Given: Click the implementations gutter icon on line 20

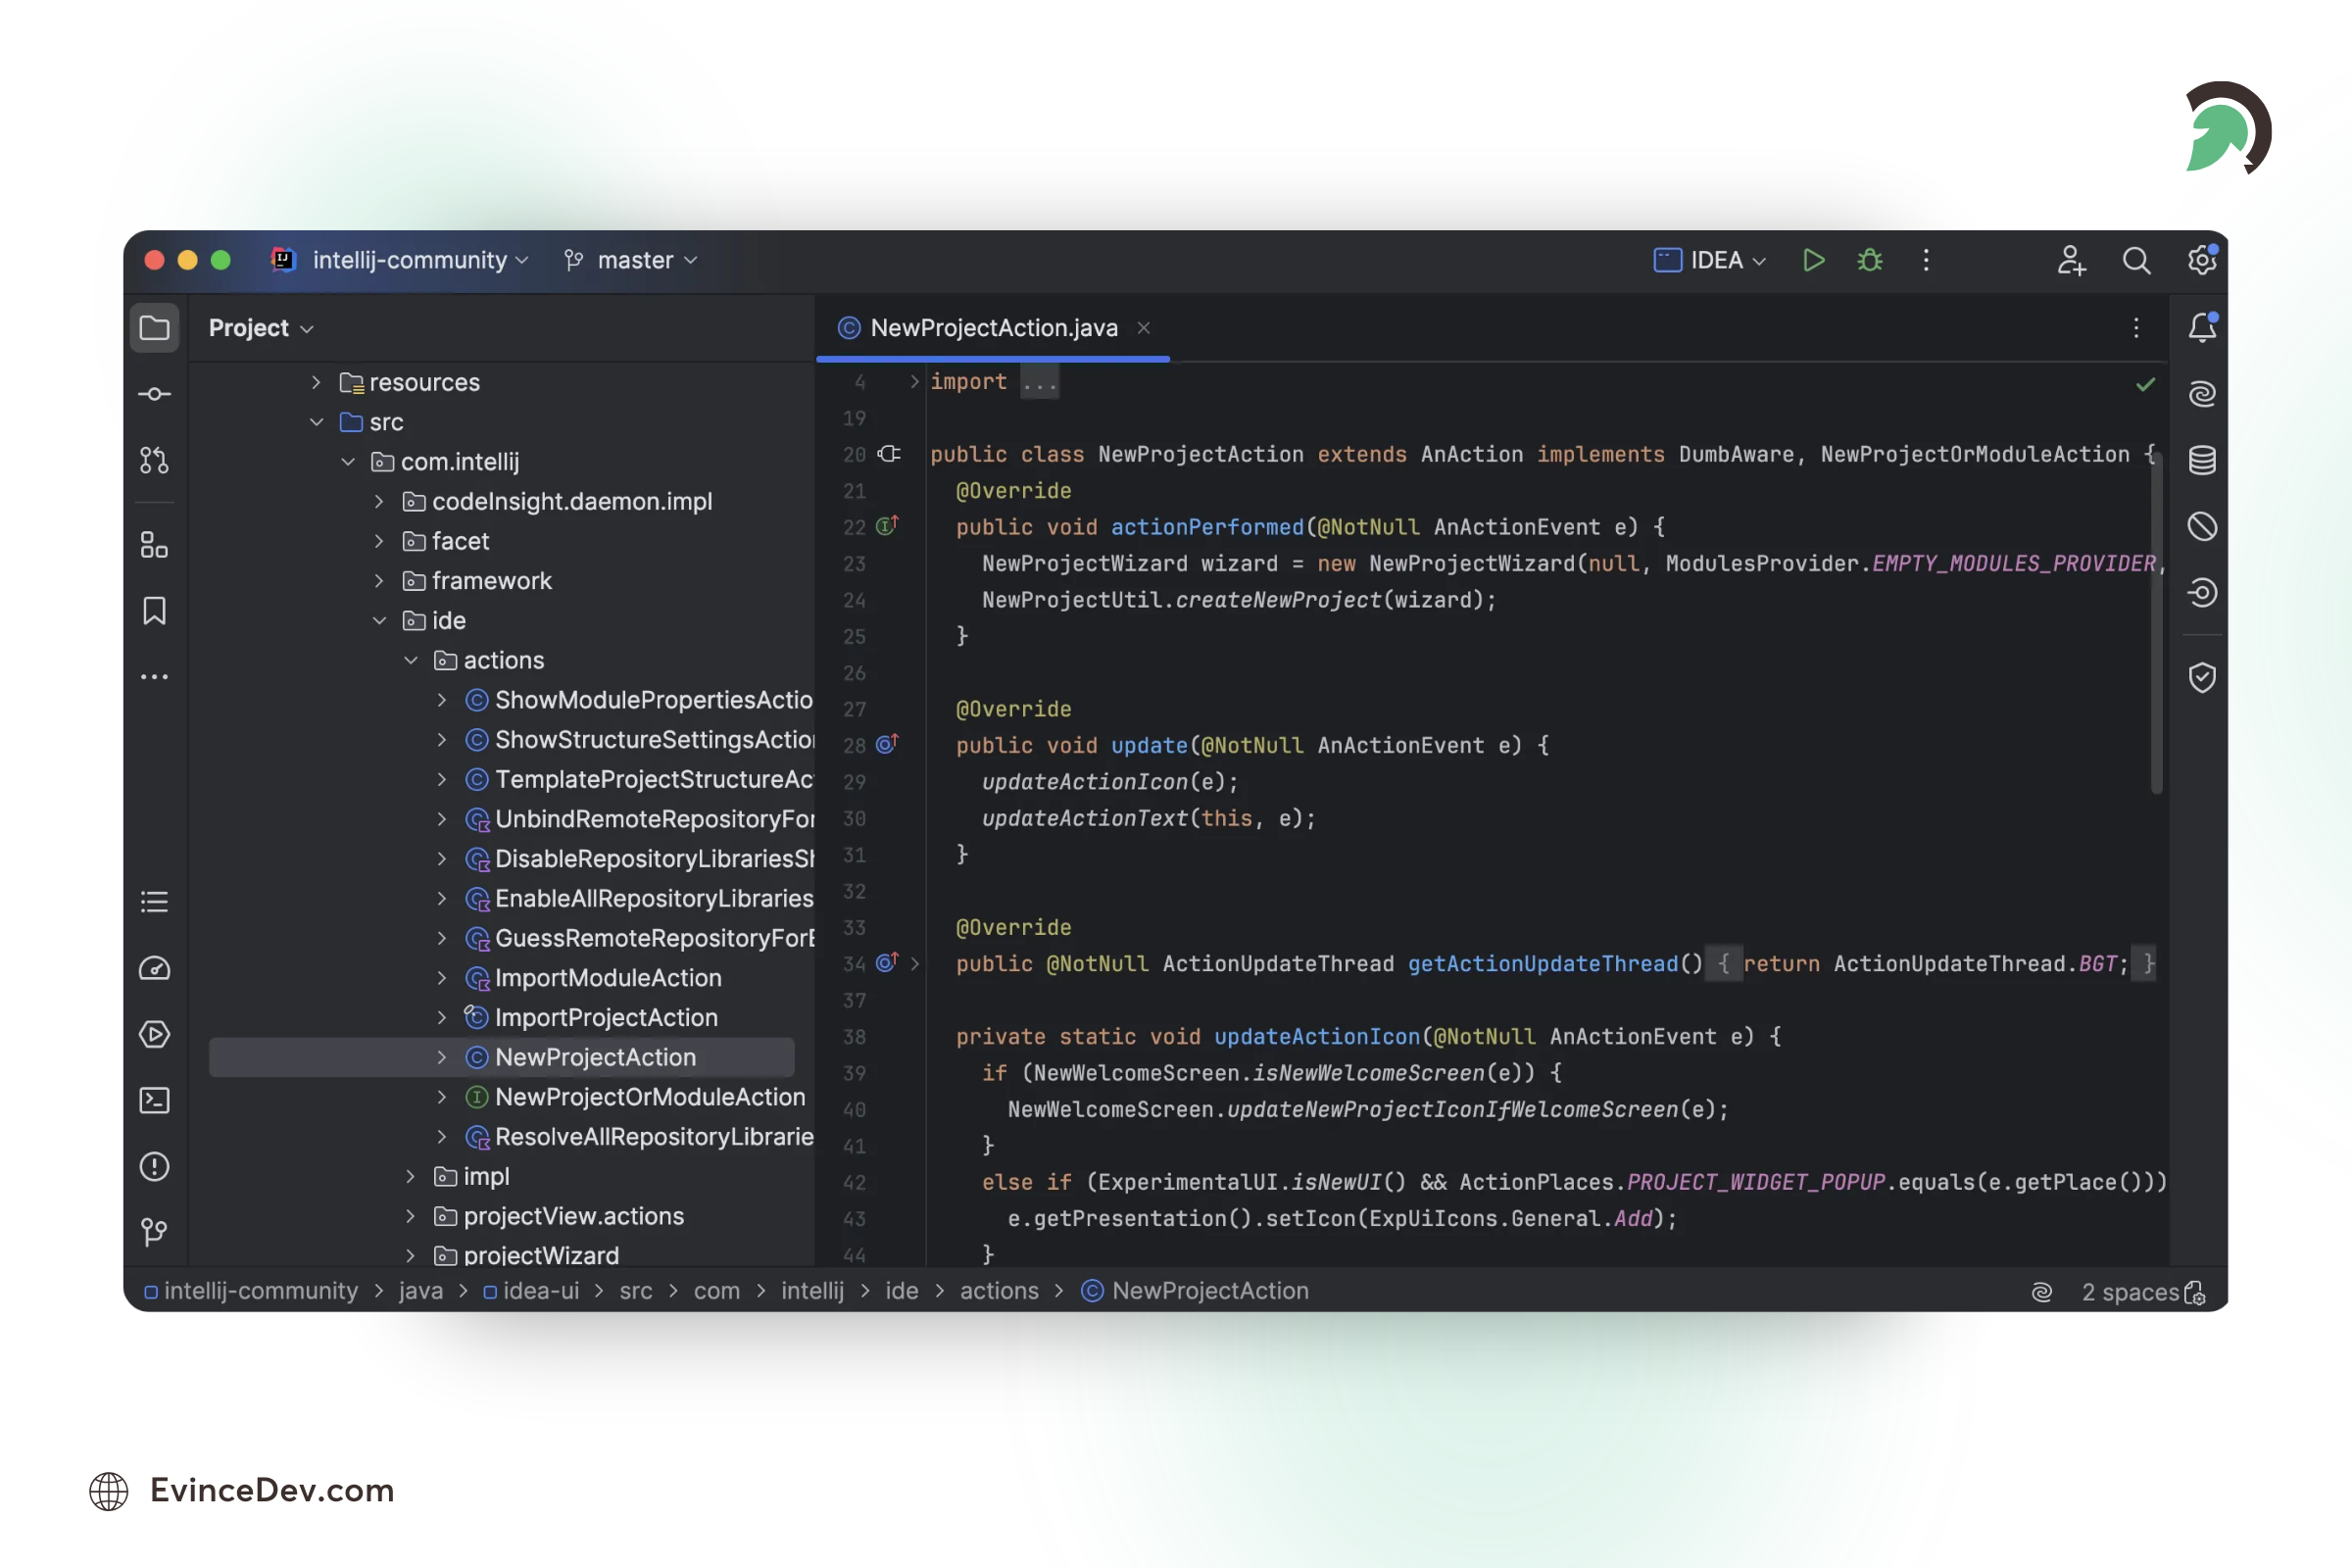Looking at the screenshot, I should [889, 454].
